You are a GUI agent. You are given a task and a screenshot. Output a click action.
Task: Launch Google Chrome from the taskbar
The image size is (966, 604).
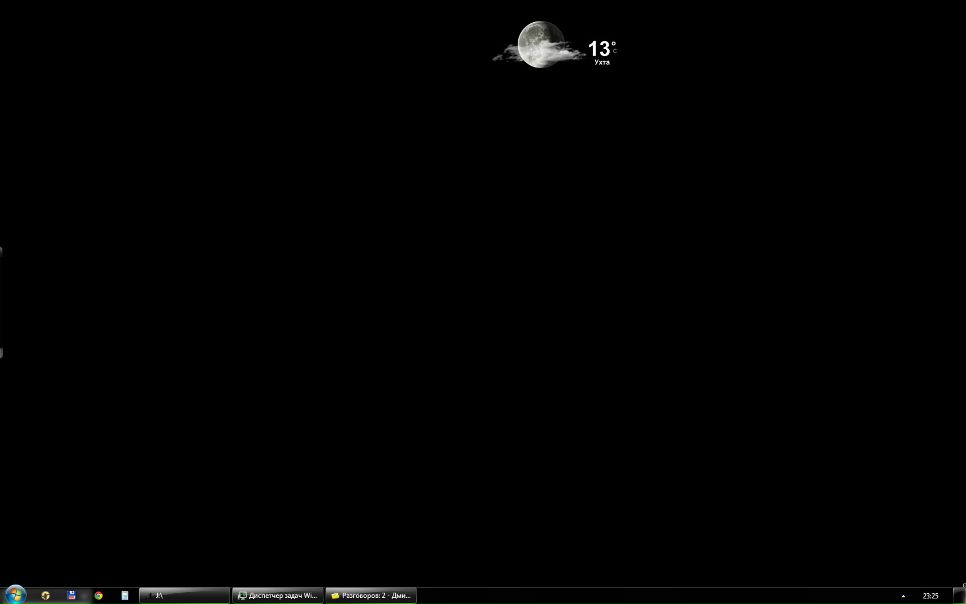(x=99, y=595)
